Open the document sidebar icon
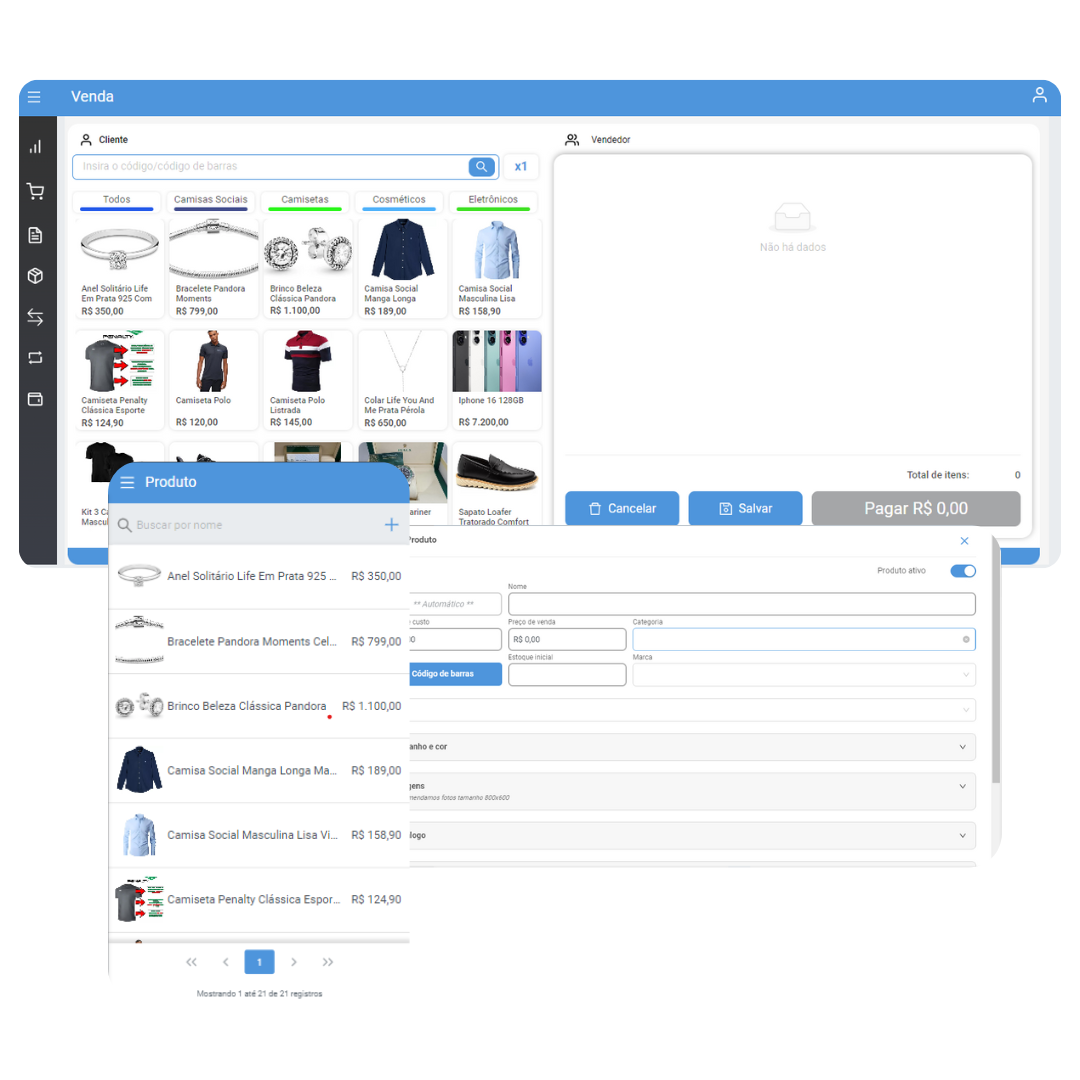1080x1080 pixels. tap(35, 235)
